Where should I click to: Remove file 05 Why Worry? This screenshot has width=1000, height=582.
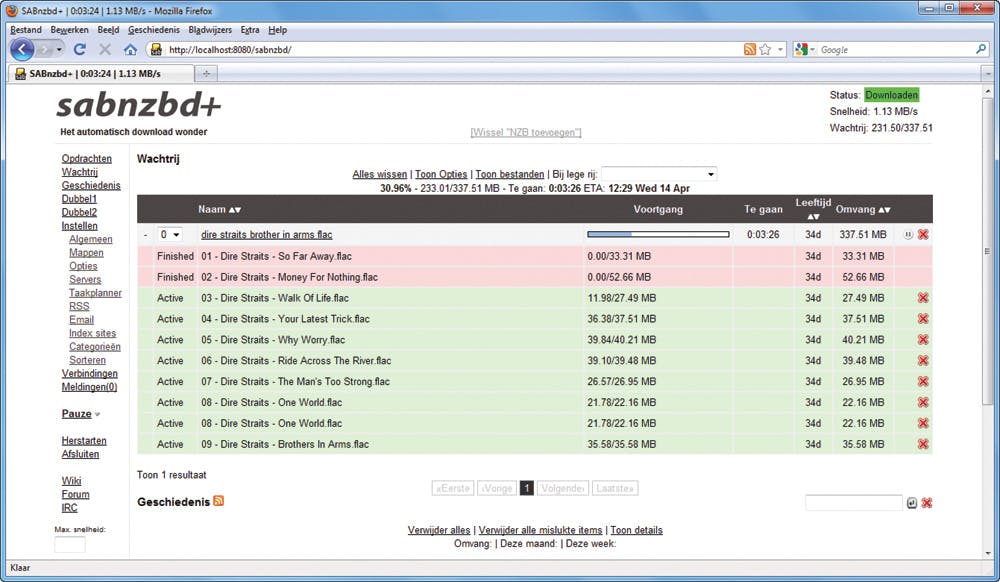click(x=923, y=340)
